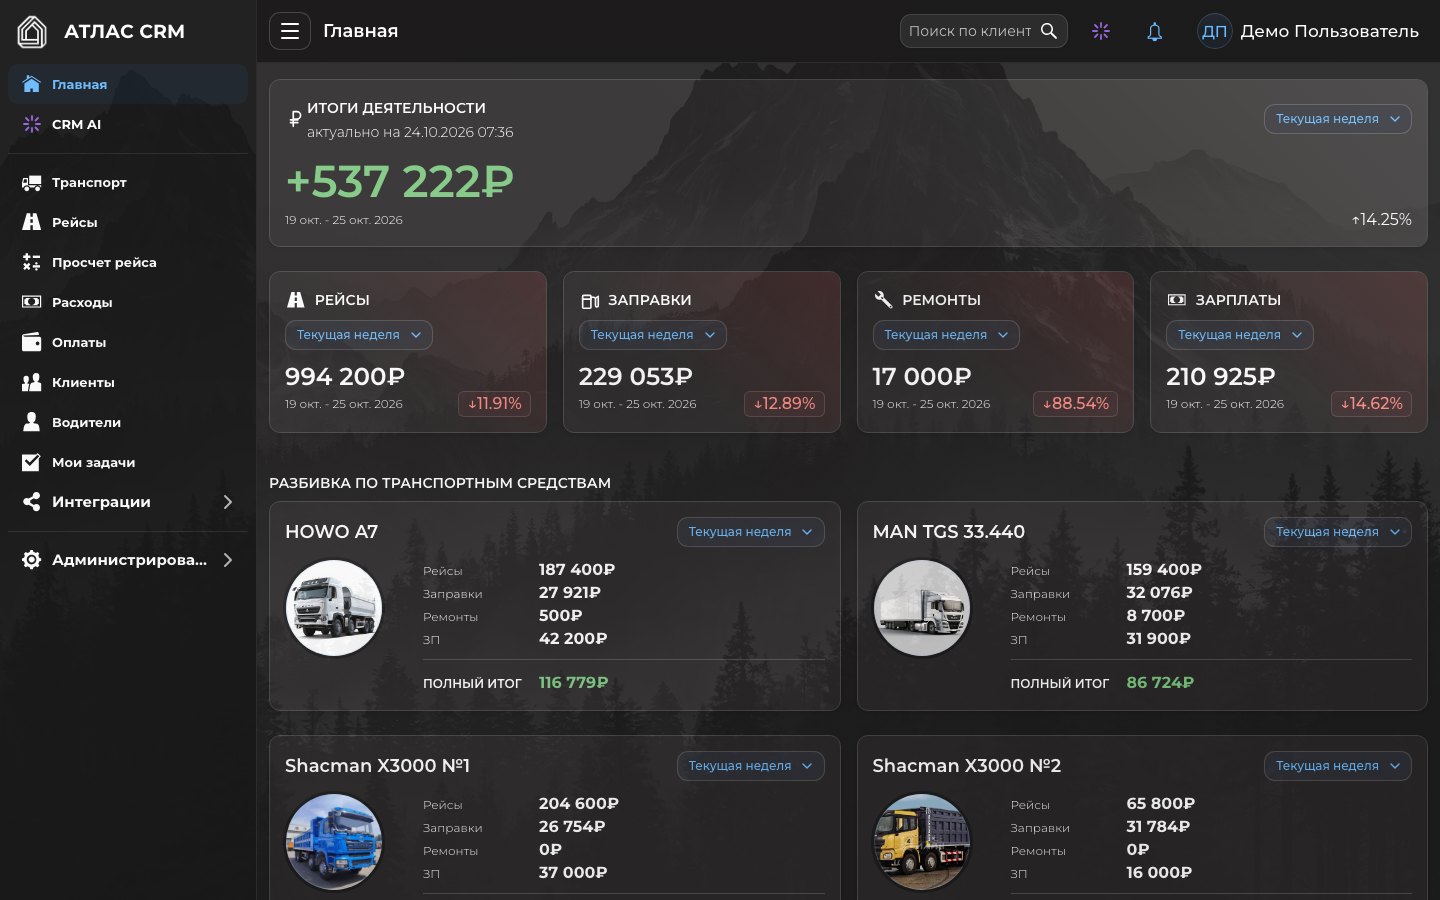Open the CRM AI sparkle icon in header

pos(1101,31)
